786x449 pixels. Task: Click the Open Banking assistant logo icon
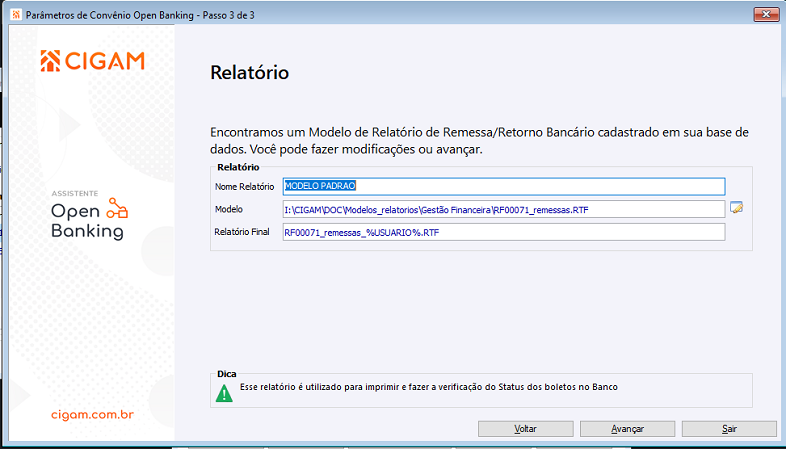(118, 208)
